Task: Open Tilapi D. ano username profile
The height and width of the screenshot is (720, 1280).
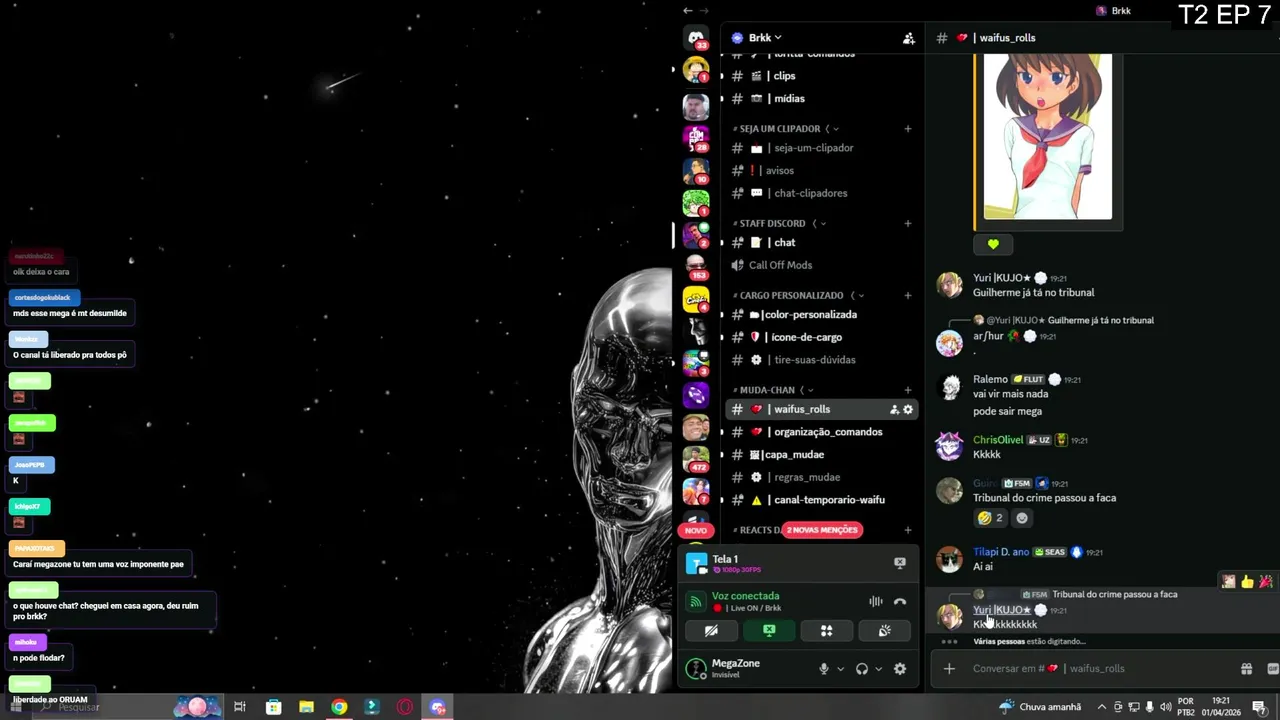Action: pyautogui.click(x=1001, y=552)
